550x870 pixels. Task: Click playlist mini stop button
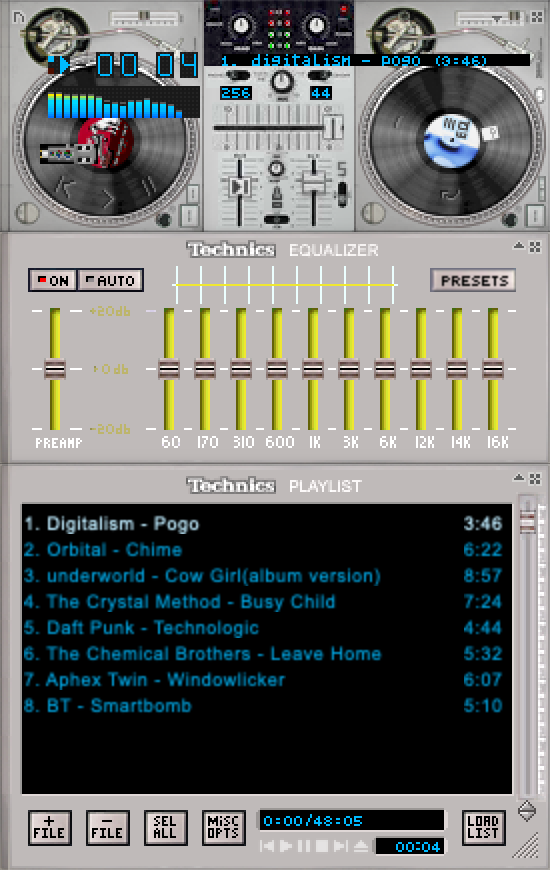pos(322,846)
